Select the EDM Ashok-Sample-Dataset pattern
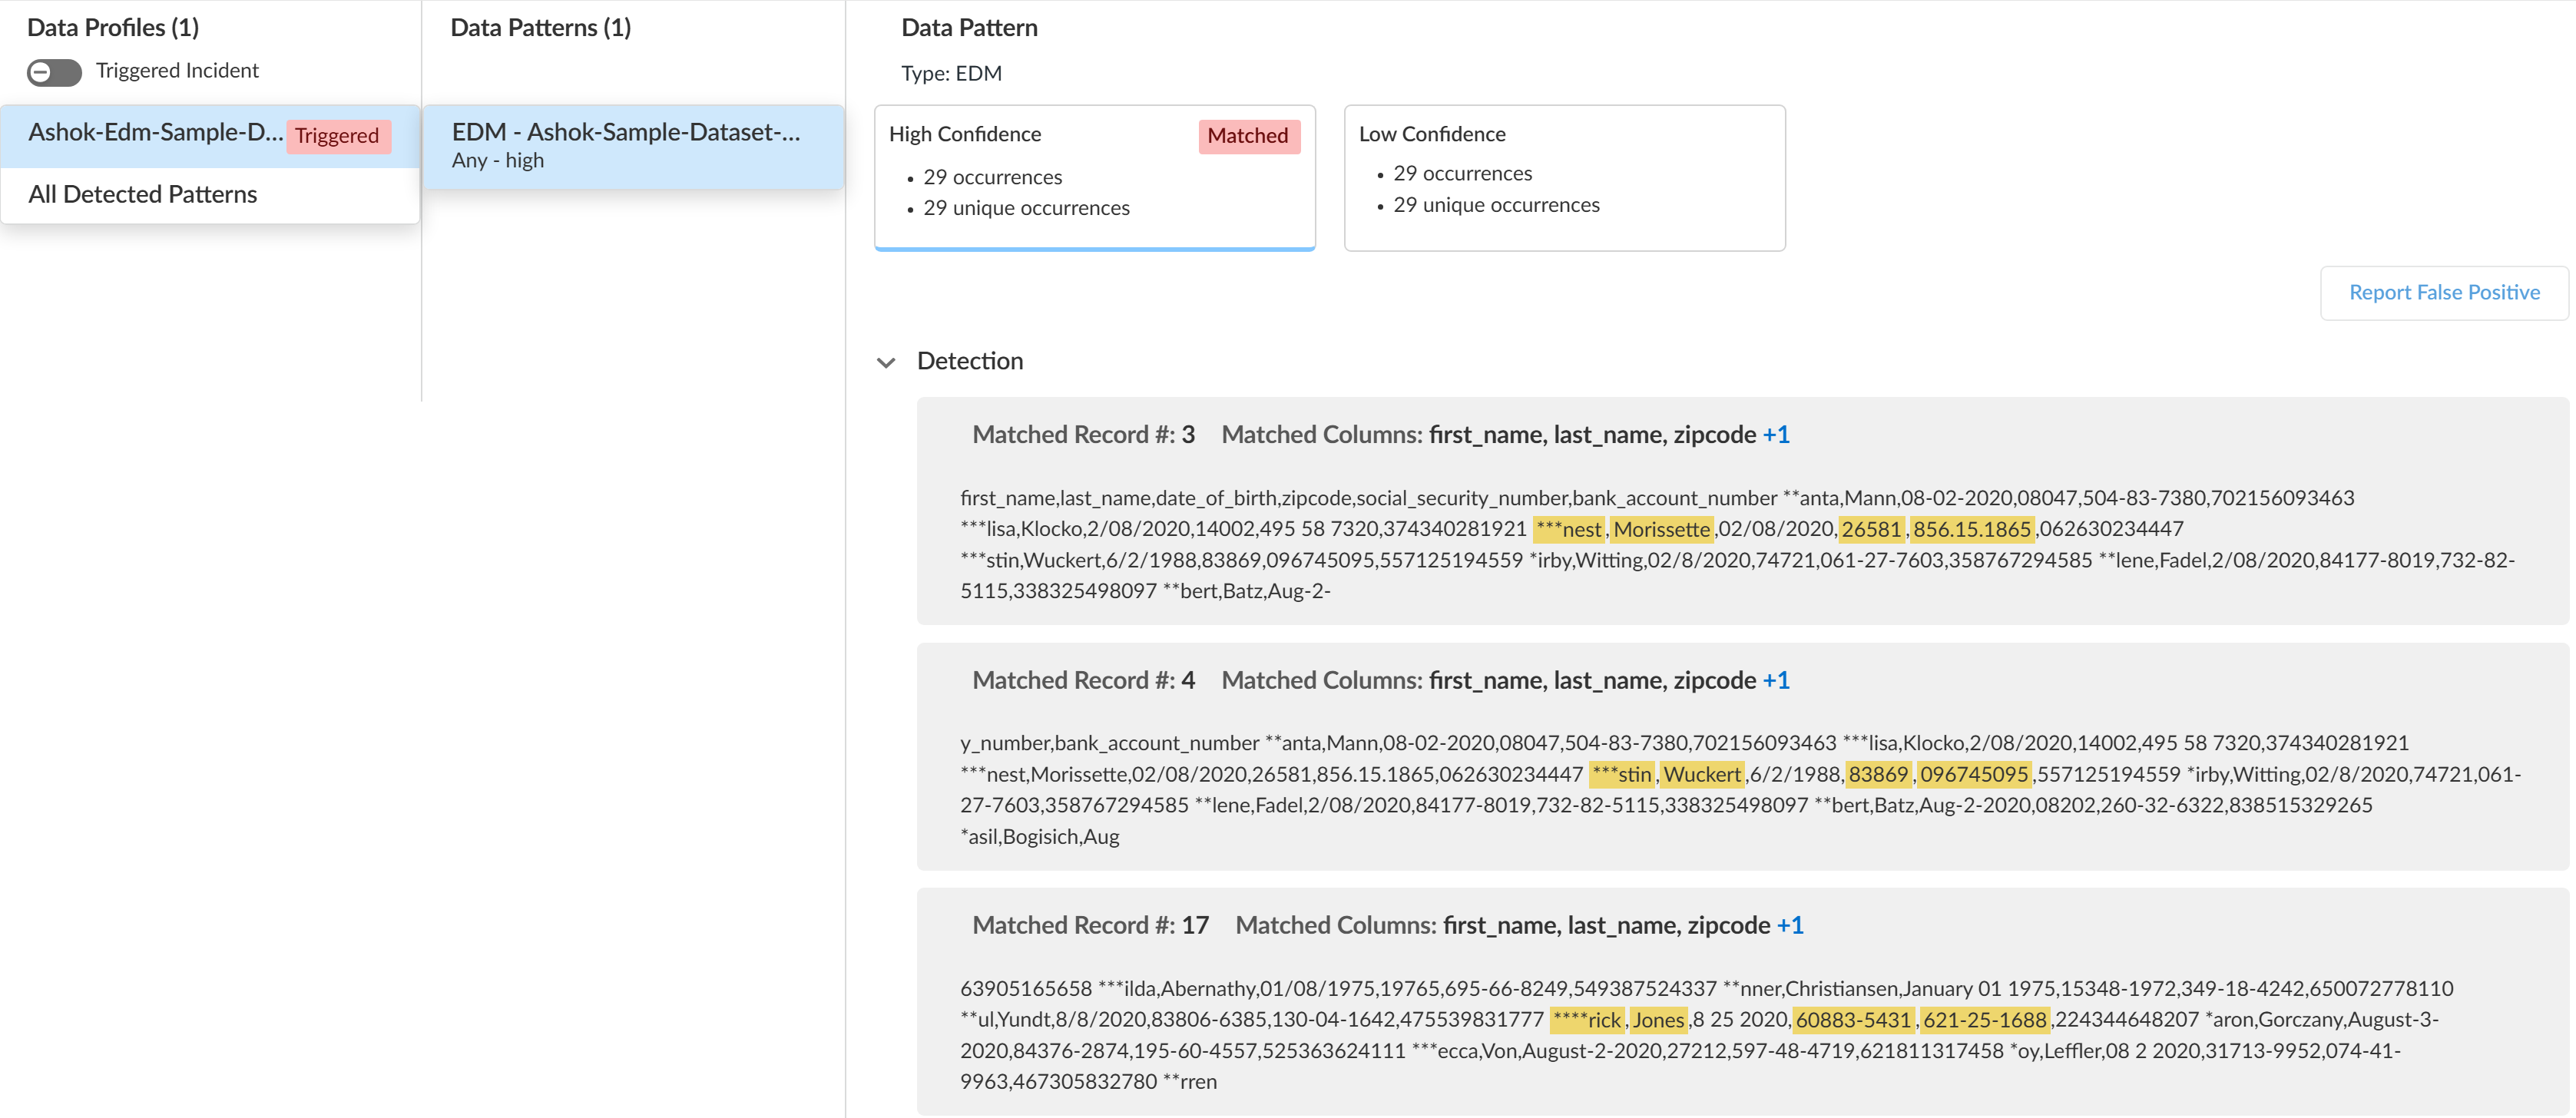This screenshot has height=1118, width=2576. (625, 145)
